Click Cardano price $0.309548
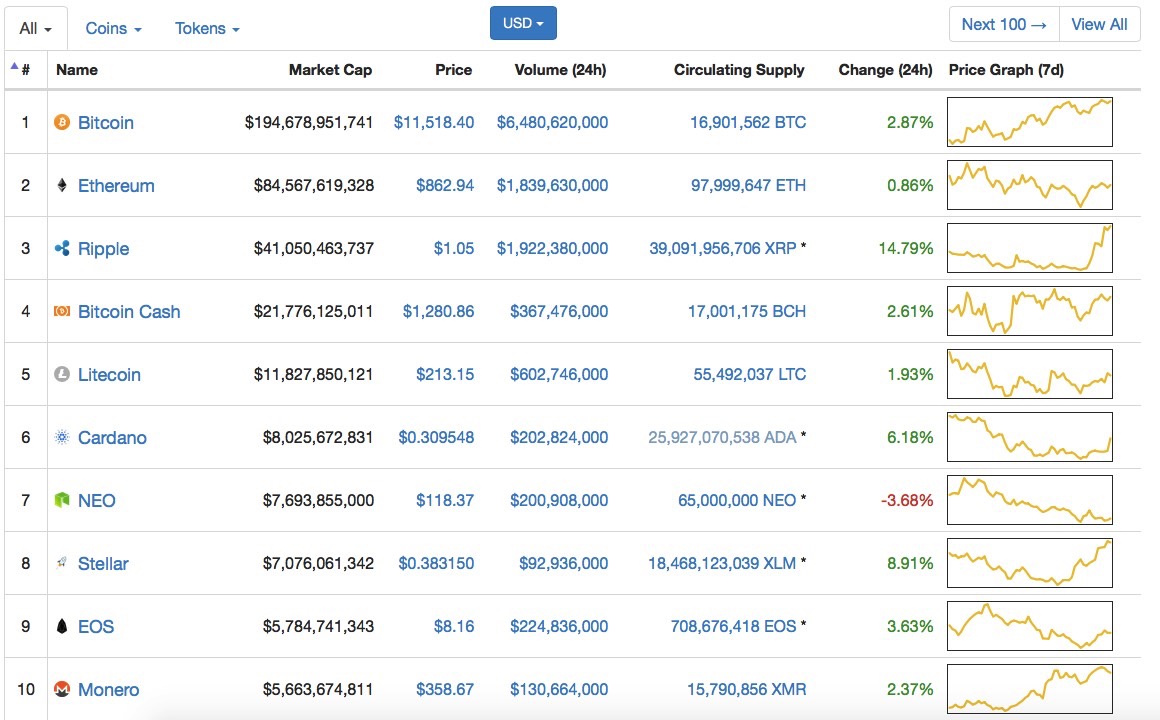1160x720 pixels. click(x=436, y=437)
